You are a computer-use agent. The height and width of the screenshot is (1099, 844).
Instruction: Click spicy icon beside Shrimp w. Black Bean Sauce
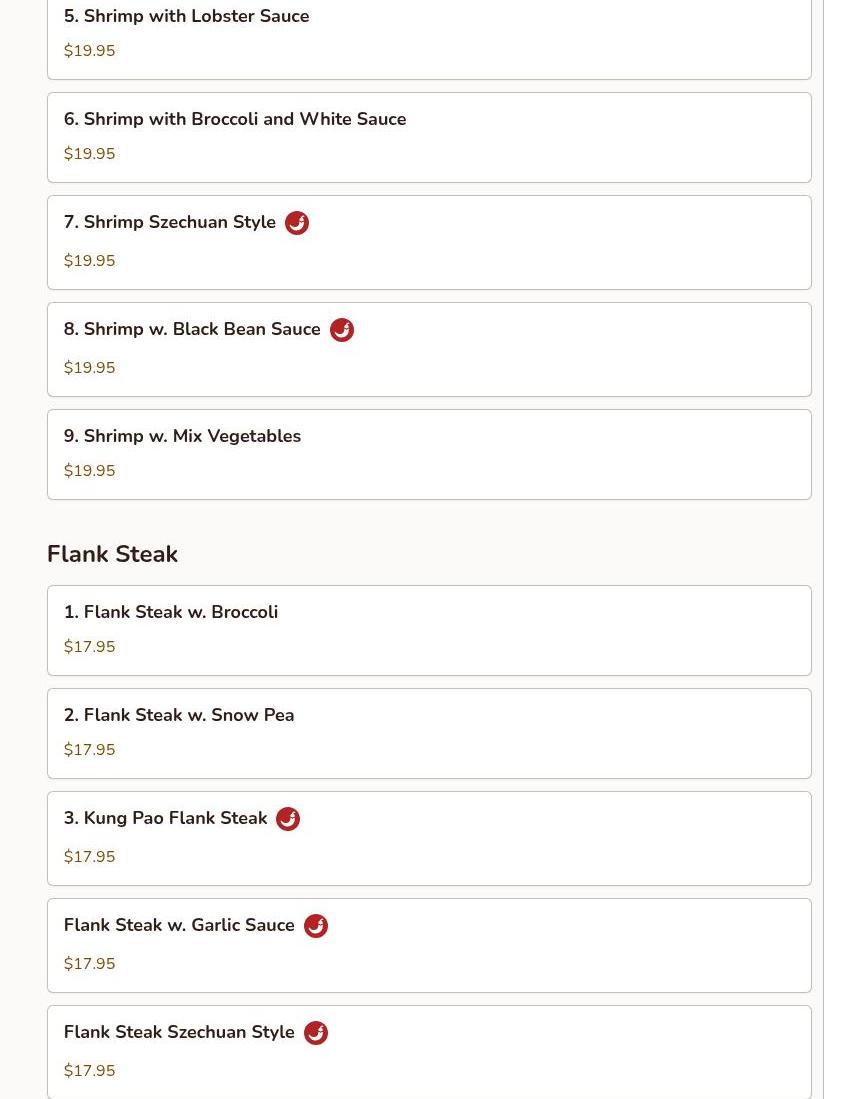(x=341, y=330)
